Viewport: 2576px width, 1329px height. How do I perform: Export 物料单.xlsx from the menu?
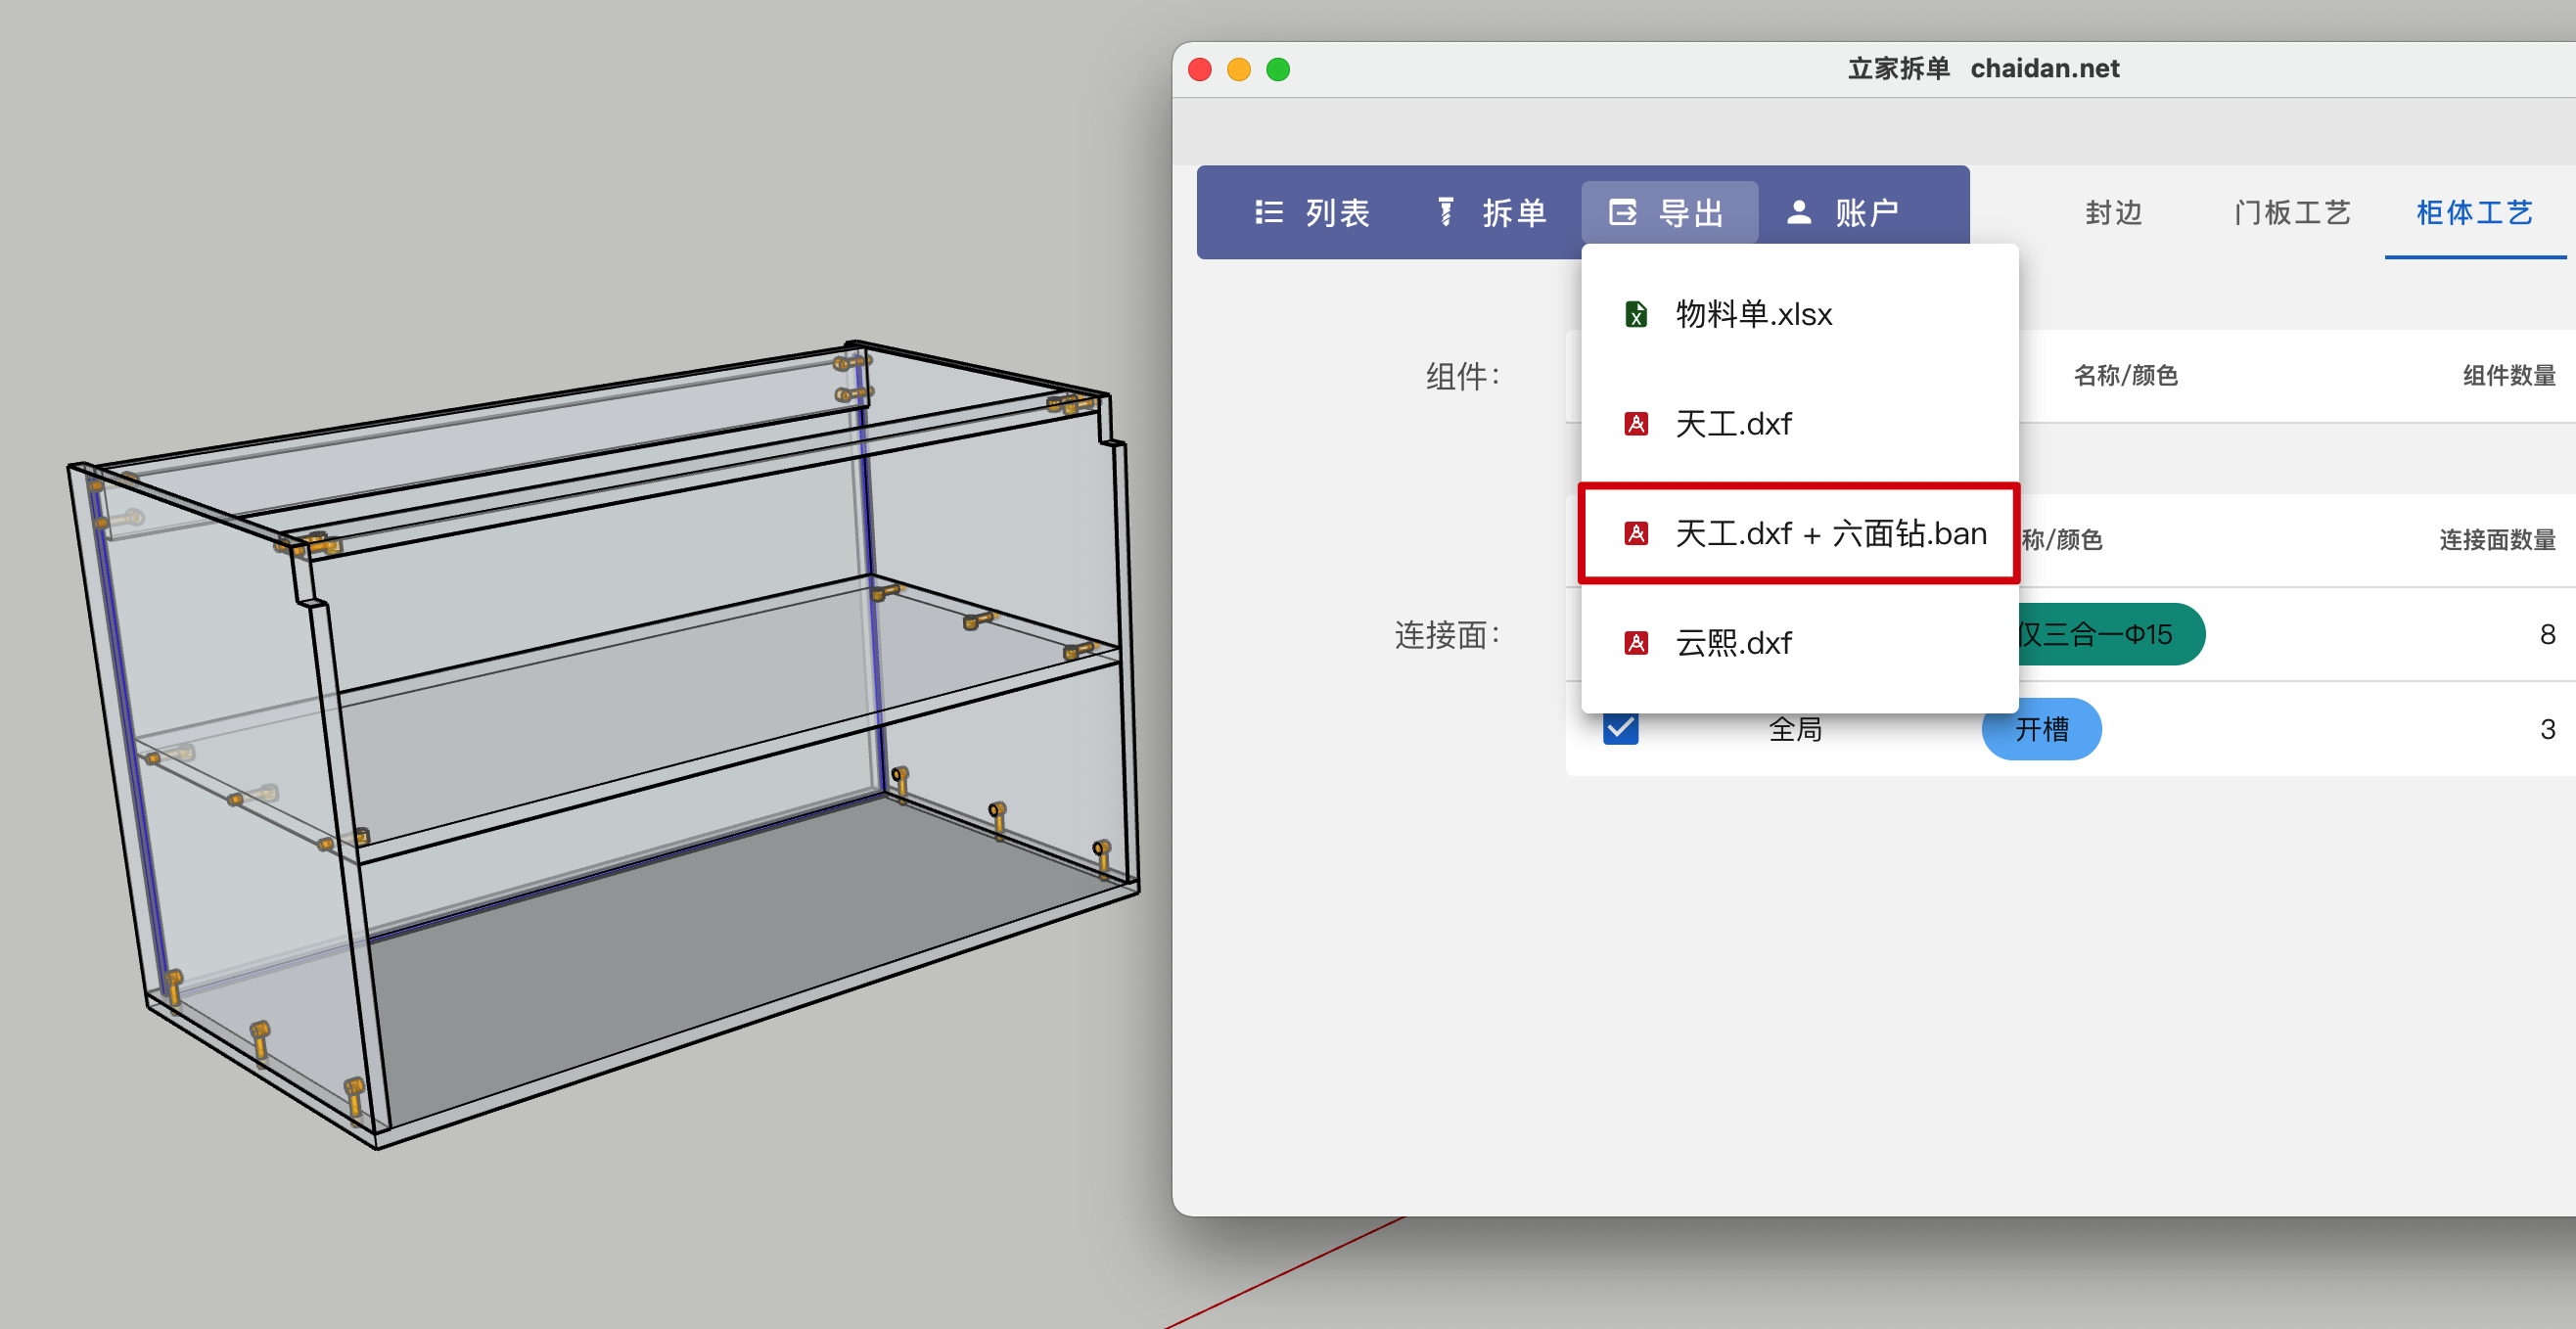pyautogui.click(x=1799, y=314)
